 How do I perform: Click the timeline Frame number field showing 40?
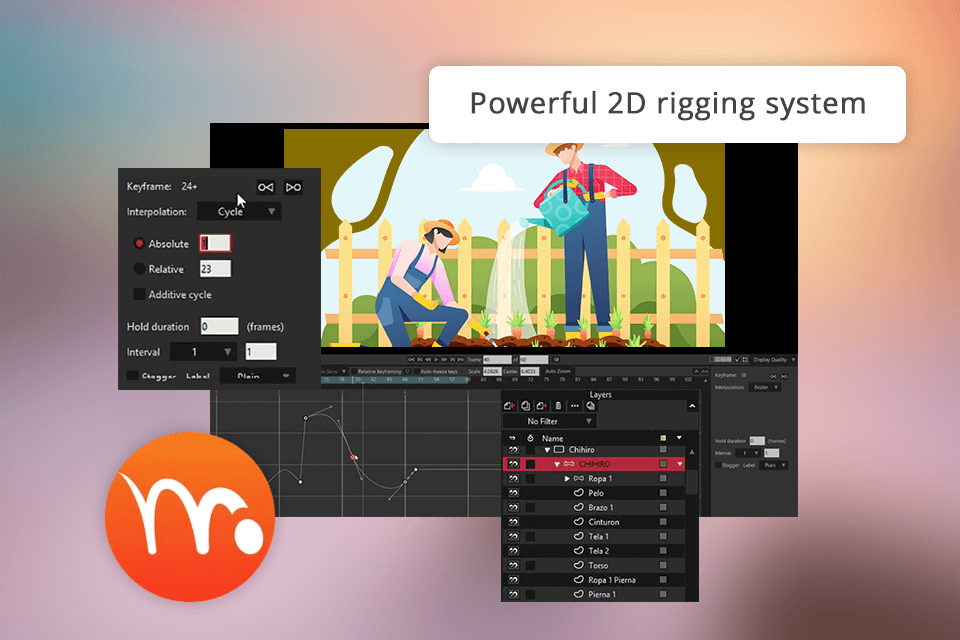pyautogui.click(x=497, y=360)
